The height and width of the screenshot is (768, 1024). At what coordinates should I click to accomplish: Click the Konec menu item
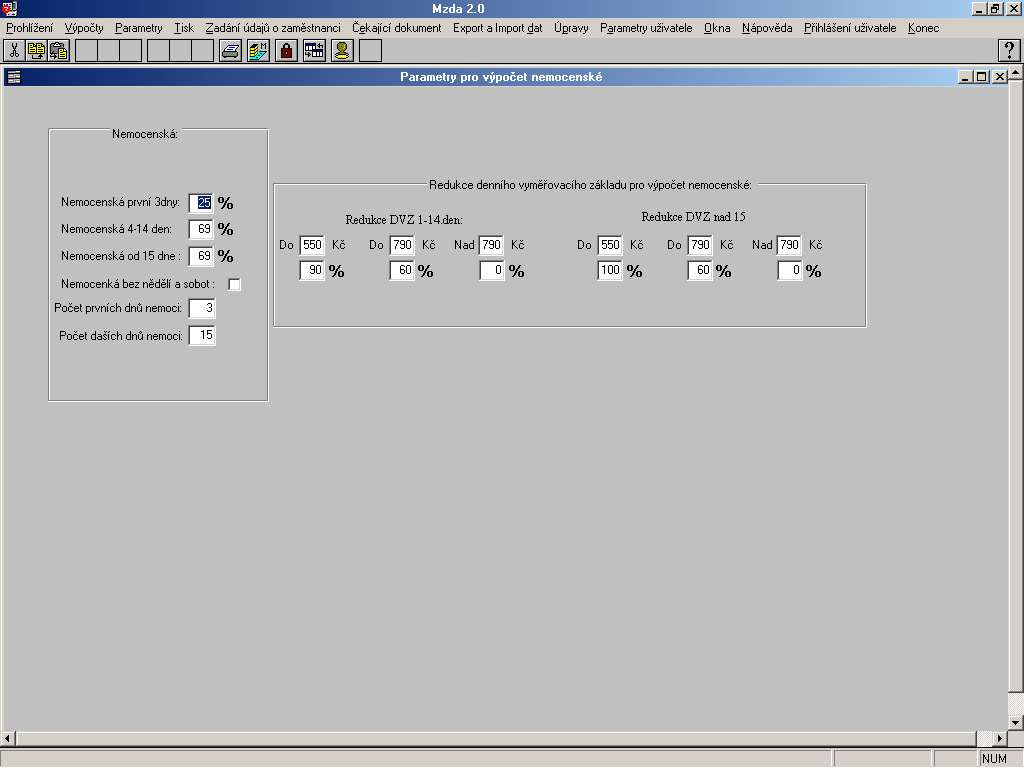click(923, 28)
